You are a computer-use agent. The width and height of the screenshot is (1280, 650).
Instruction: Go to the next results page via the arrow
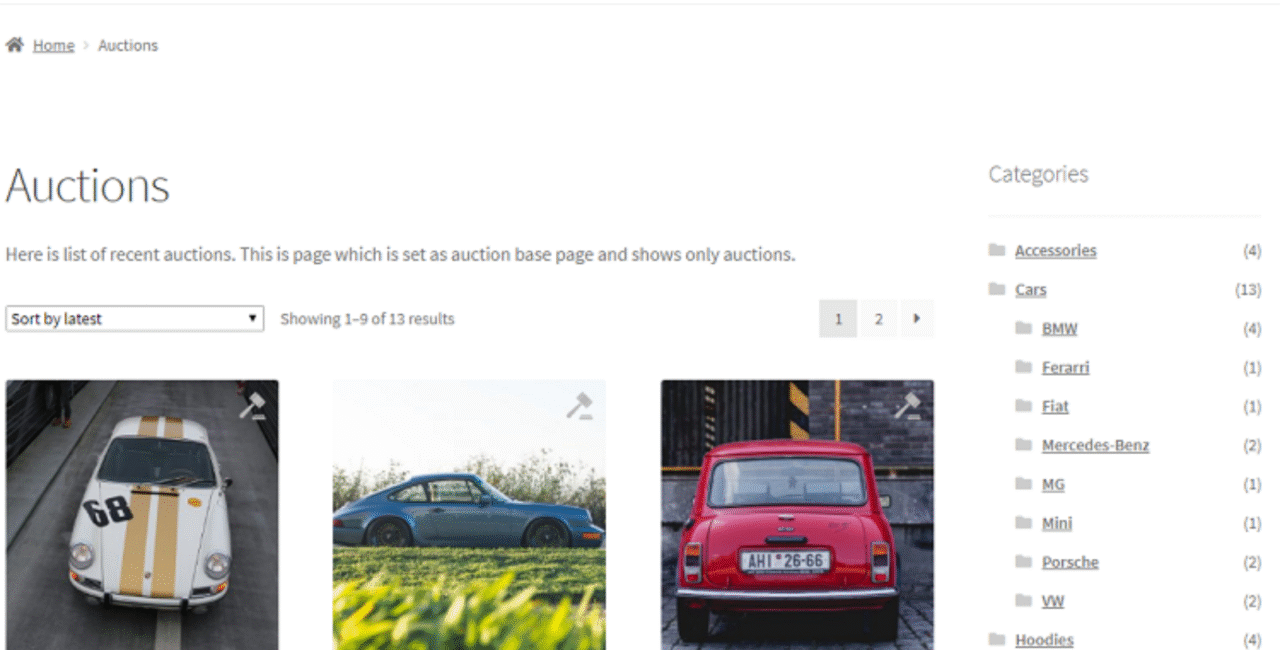coord(917,319)
